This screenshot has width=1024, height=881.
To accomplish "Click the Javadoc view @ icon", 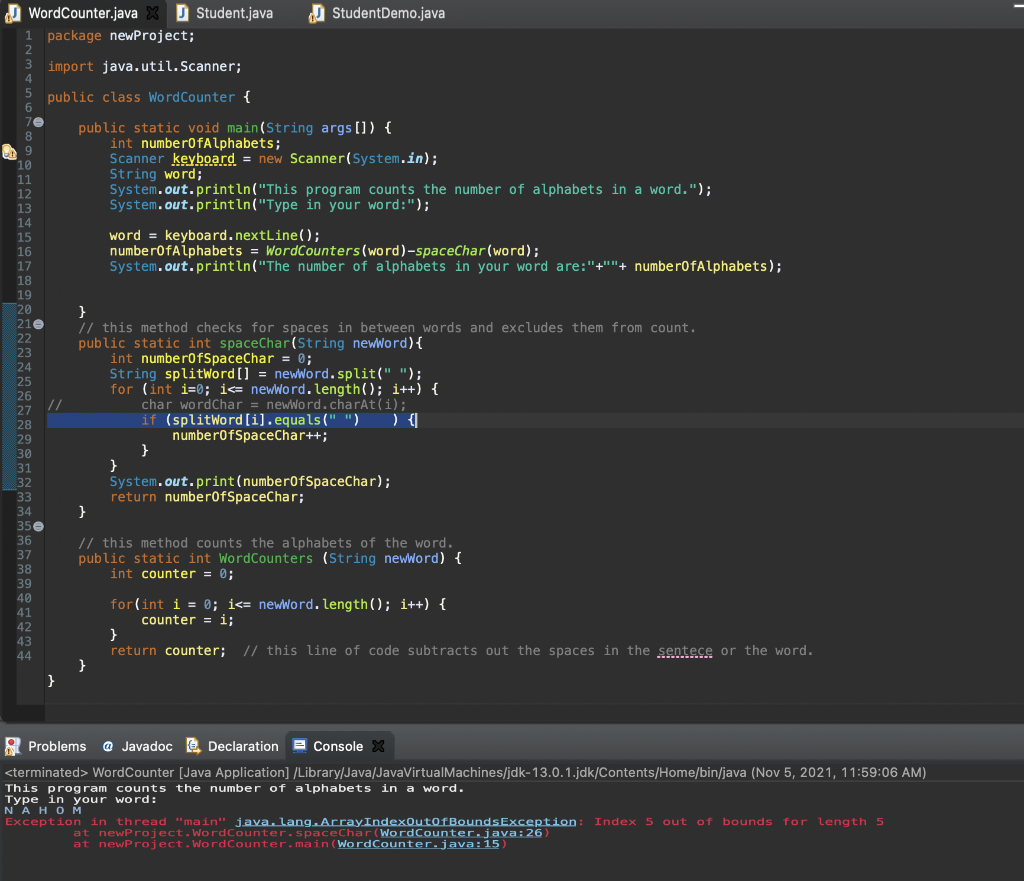I will (x=106, y=745).
